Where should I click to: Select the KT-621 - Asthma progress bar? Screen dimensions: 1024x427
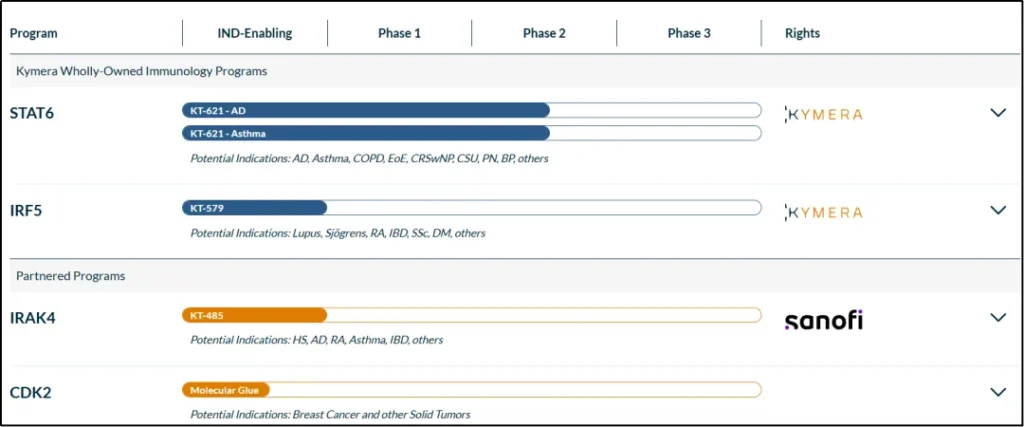366,133
